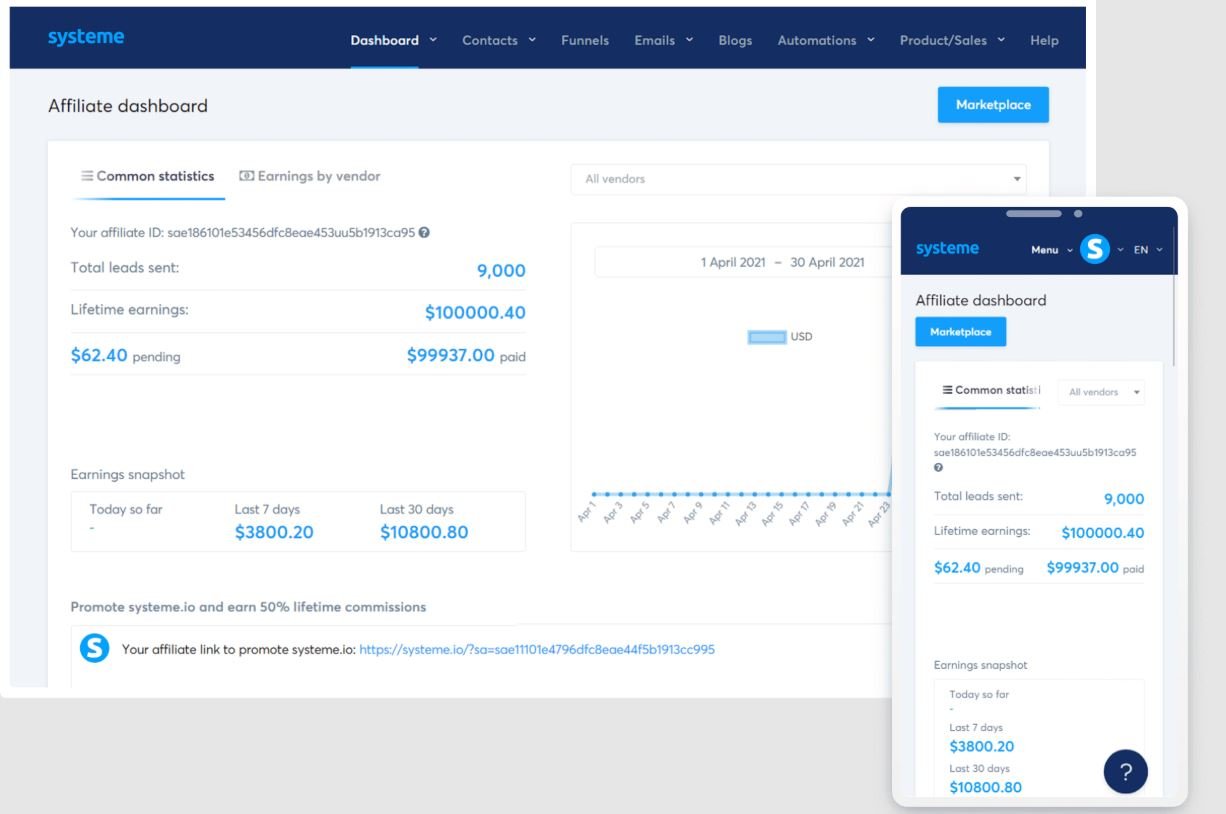Open the question mark help chat button
This screenshot has height=814, width=1226.
1126,772
